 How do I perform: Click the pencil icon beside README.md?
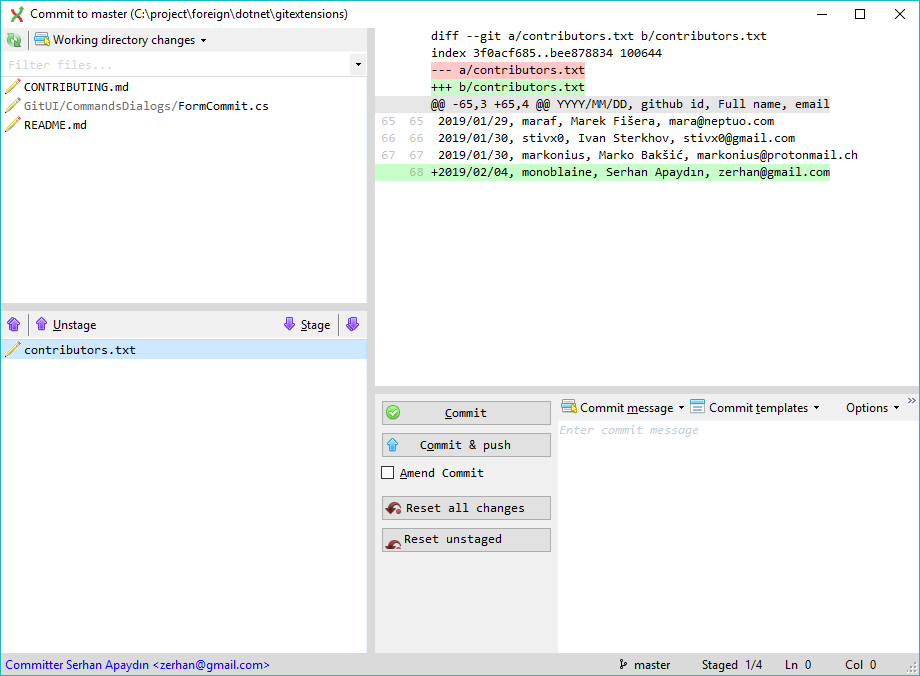(13, 125)
